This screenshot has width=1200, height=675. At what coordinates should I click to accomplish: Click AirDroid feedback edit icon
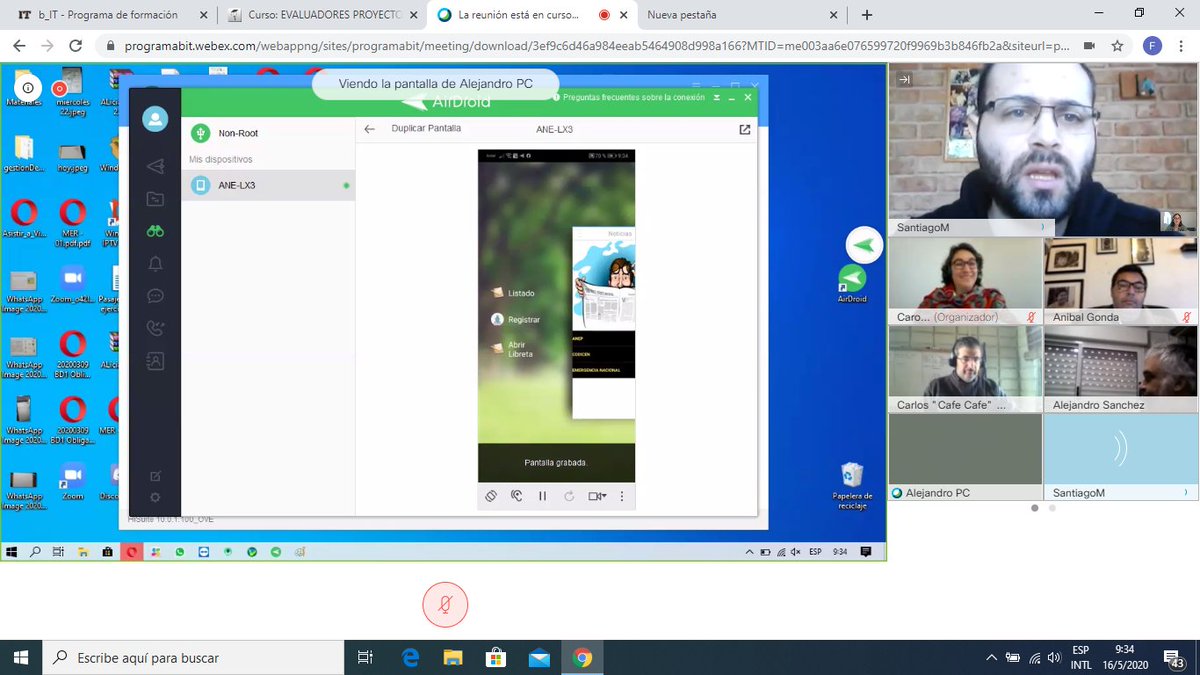pos(155,476)
